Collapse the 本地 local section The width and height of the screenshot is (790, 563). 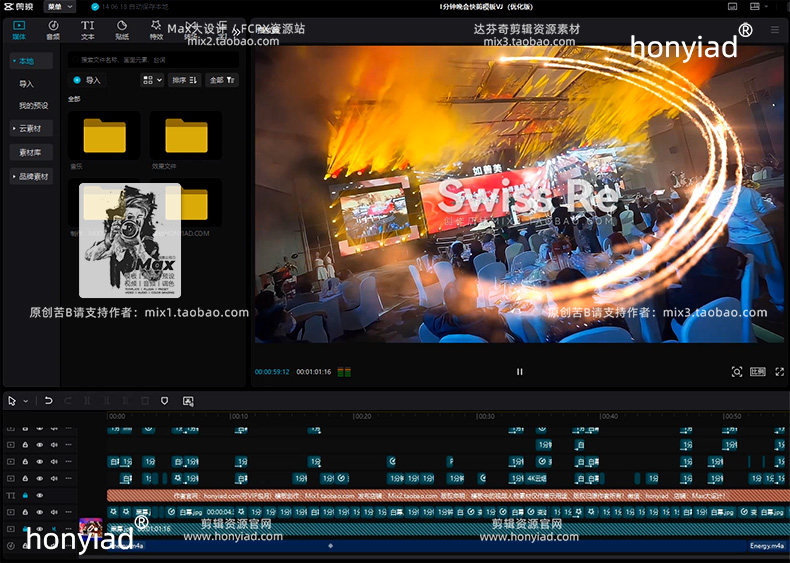(31, 61)
